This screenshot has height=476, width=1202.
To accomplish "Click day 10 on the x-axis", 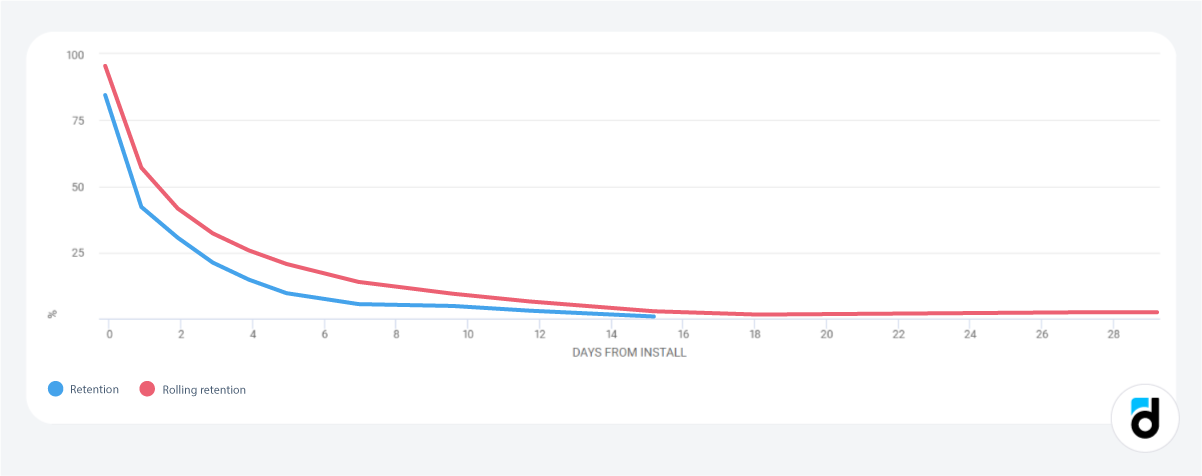I will click(468, 334).
